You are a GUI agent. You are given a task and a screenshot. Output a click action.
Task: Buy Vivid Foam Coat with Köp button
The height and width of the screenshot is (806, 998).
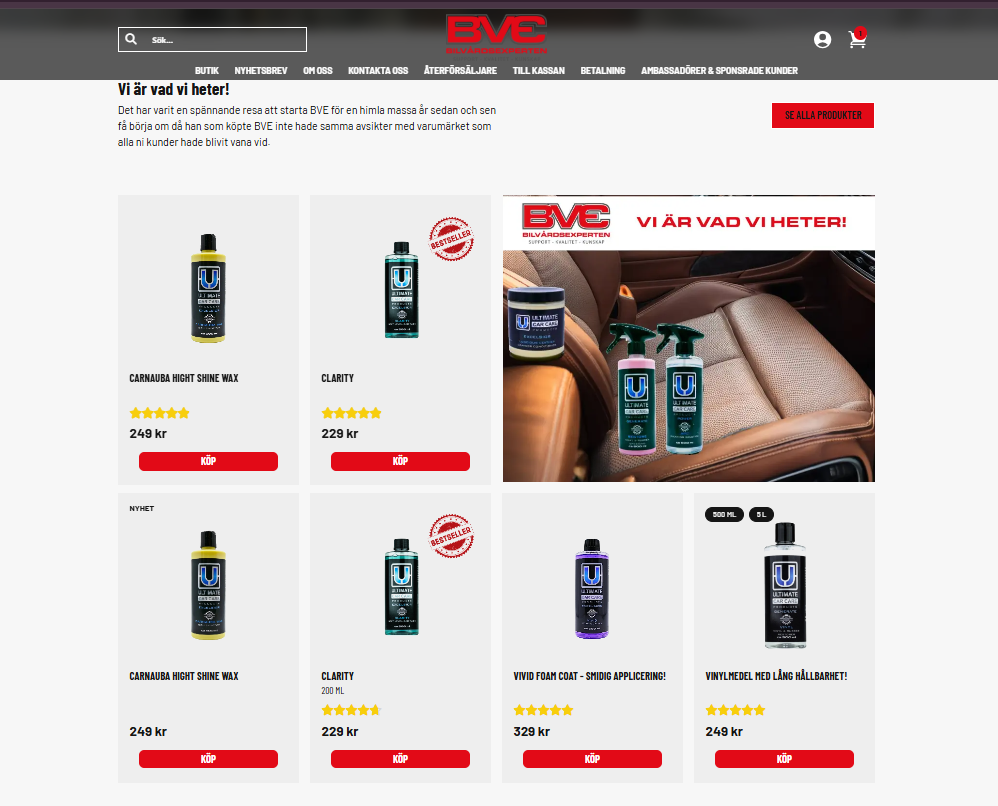[592, 759]
